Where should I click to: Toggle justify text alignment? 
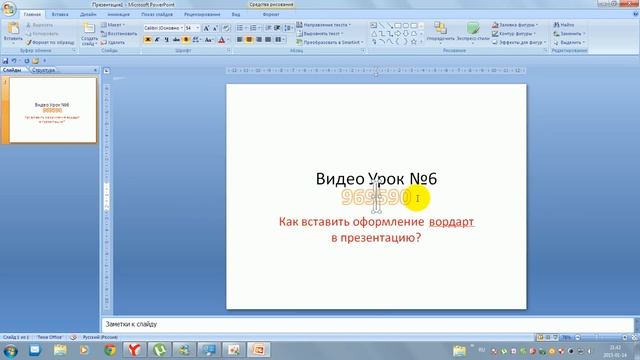click(x=268, y=40)
